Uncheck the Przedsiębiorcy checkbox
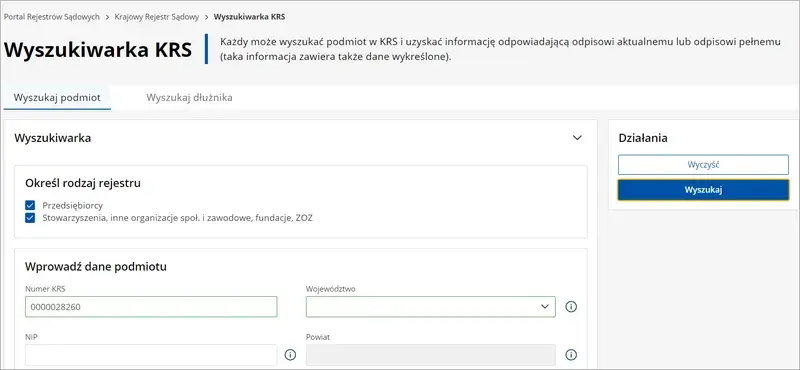 coord(30,206)
